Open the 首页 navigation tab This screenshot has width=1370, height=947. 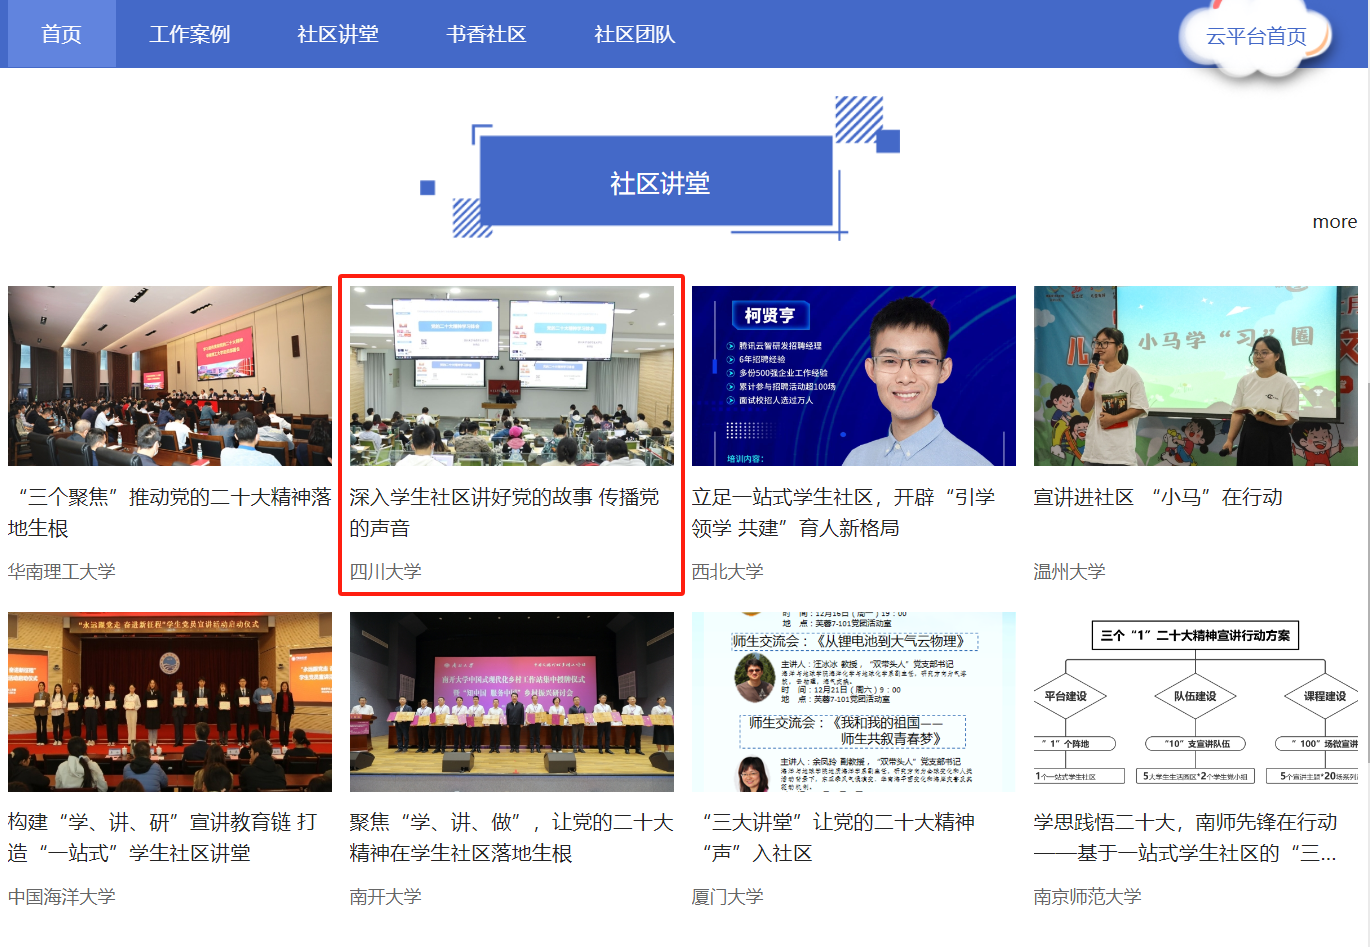61,34
